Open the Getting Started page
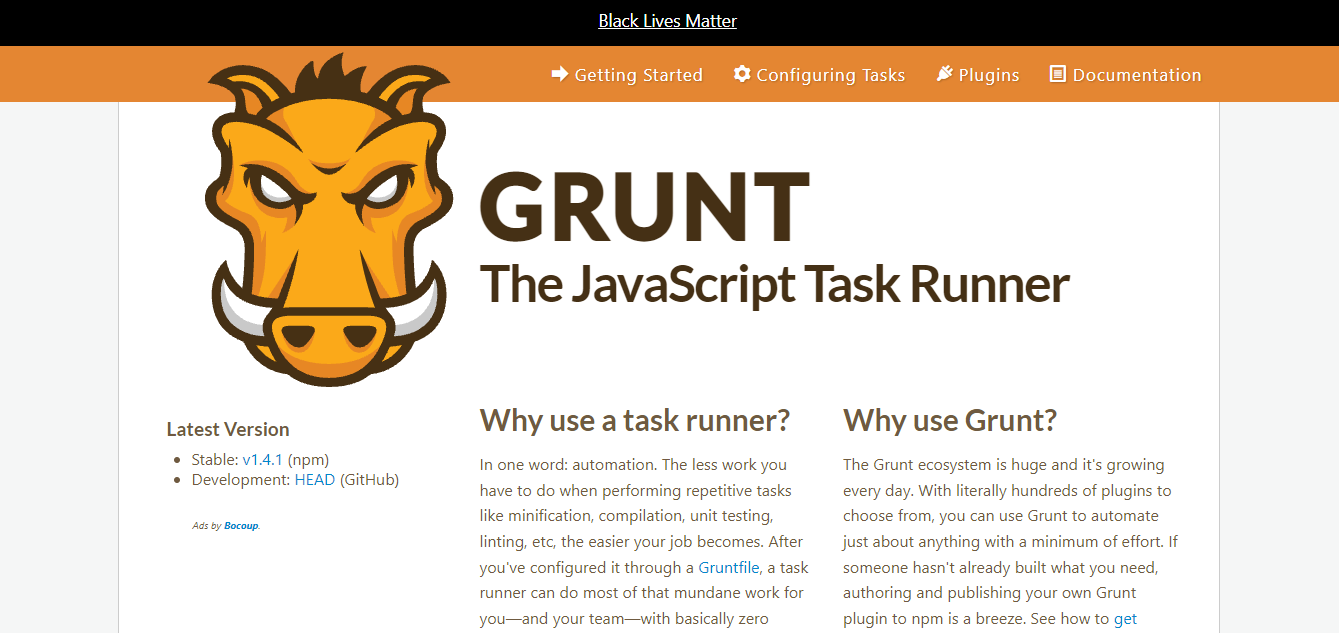Screen dimensions: 1339x633 pyautogui.click(x=627, y=75)
